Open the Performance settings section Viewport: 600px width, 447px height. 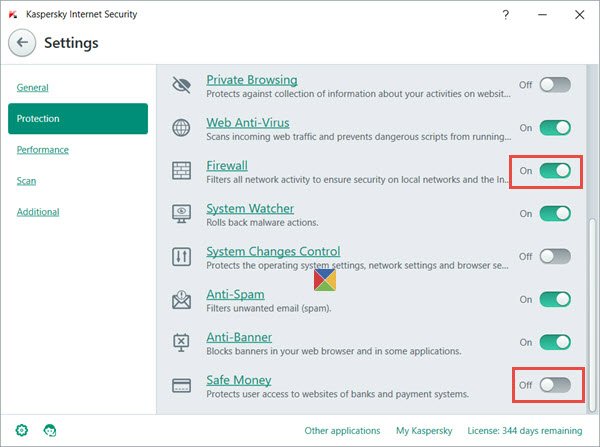click(43, 150)
